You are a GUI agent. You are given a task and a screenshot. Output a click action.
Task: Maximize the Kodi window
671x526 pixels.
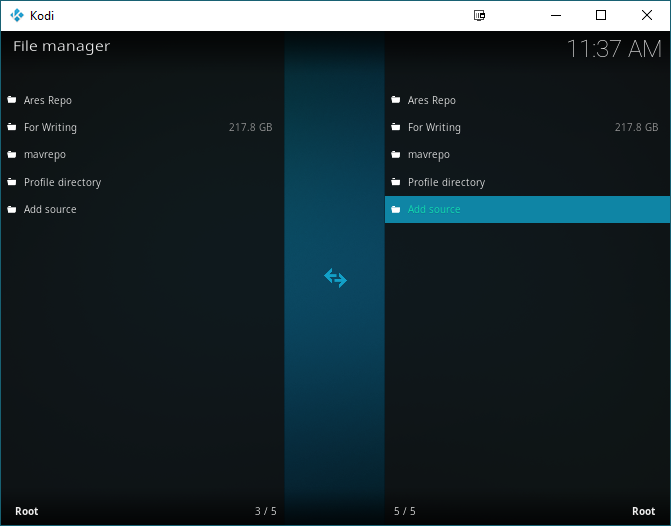click(x=601, y=15)
